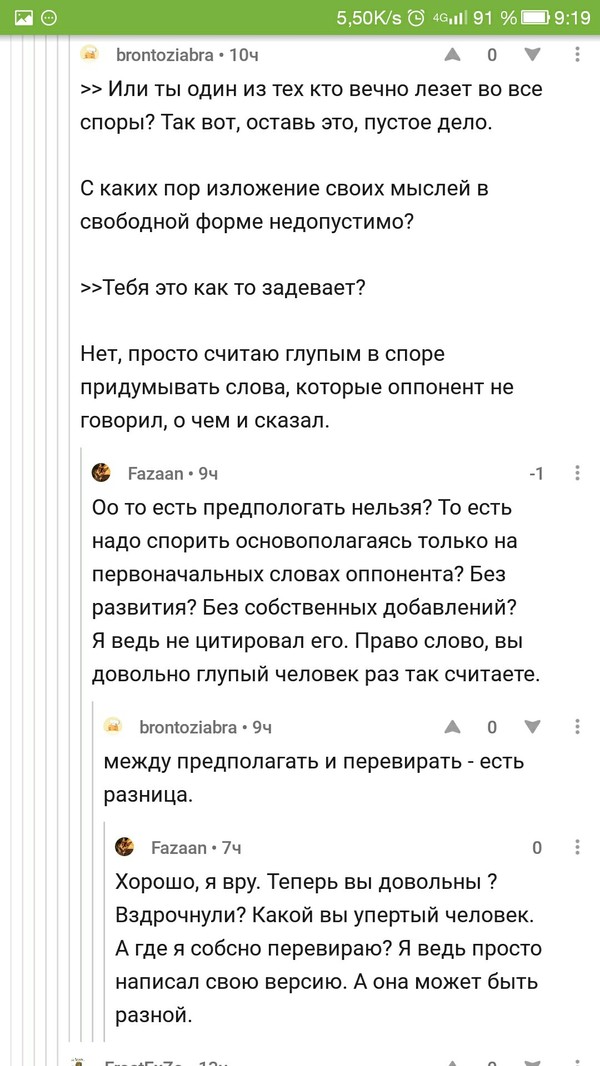Tap Fazaan's avatar on 7ч comment
The image size is (600, 1066).
point(125,847)
